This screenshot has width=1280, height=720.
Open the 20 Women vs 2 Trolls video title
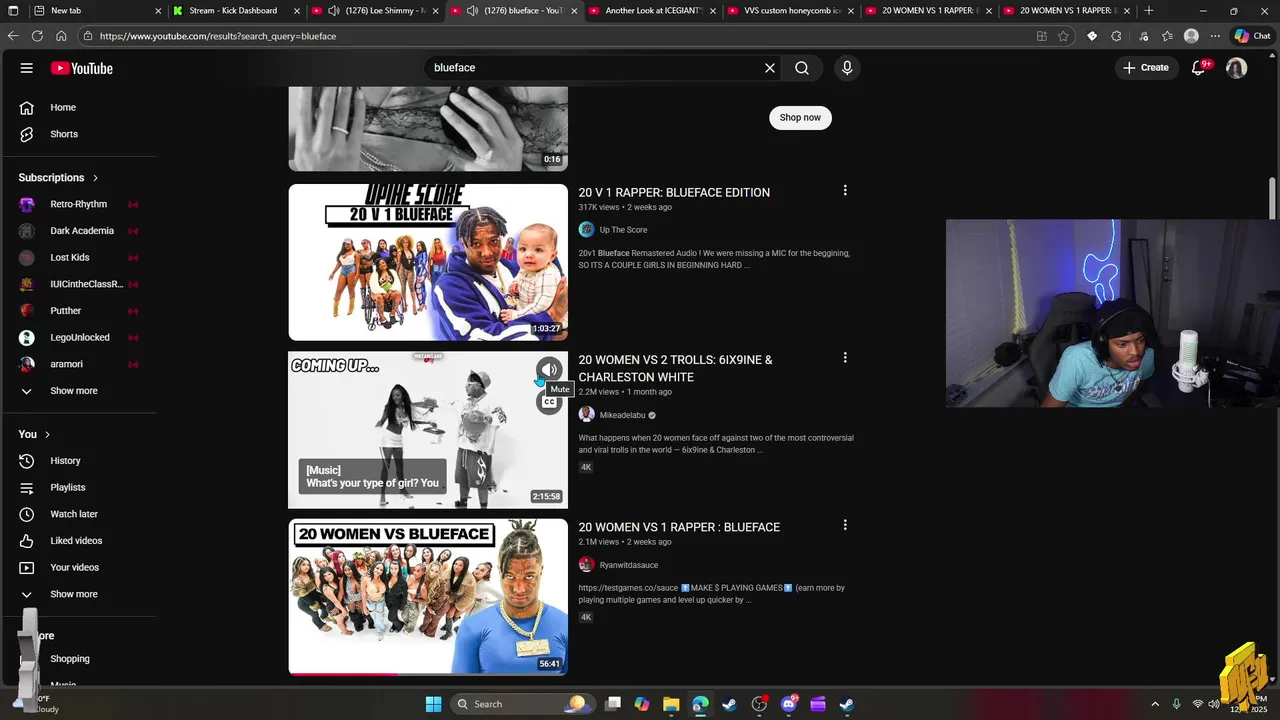pos(675,368)
